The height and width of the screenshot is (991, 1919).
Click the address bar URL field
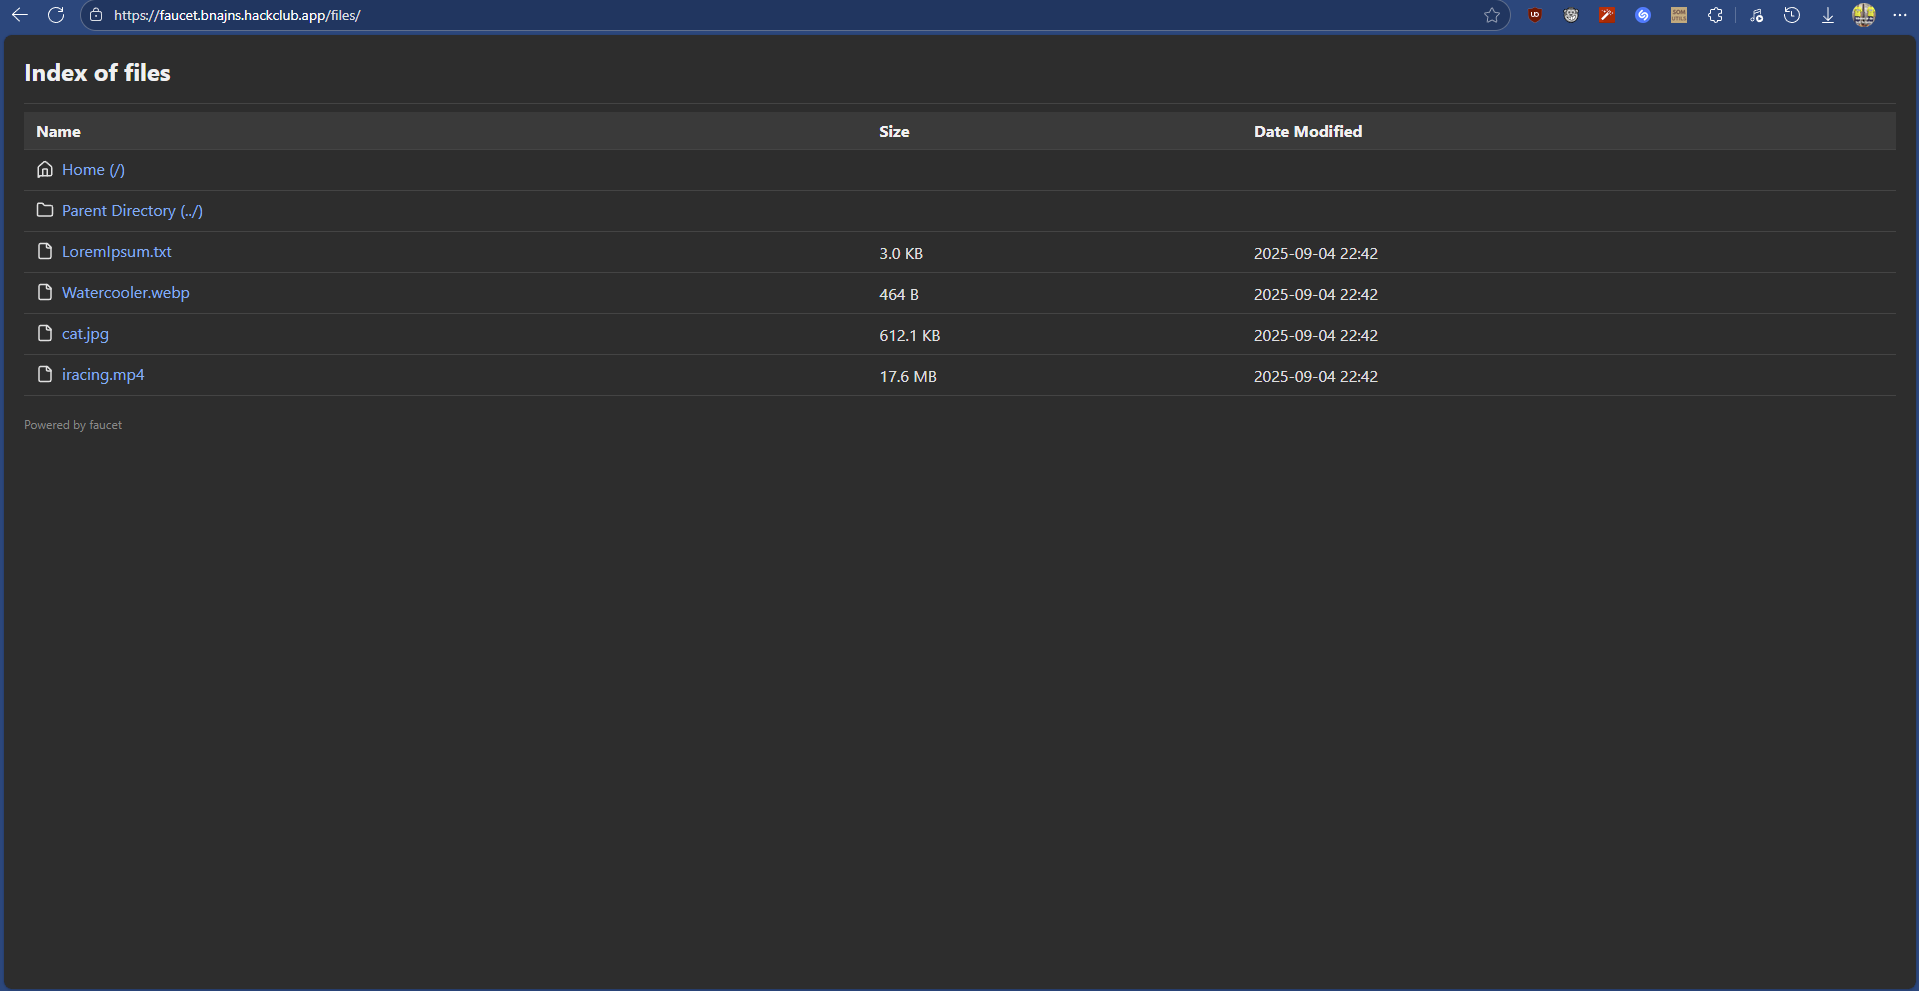(x=700, y=15)
